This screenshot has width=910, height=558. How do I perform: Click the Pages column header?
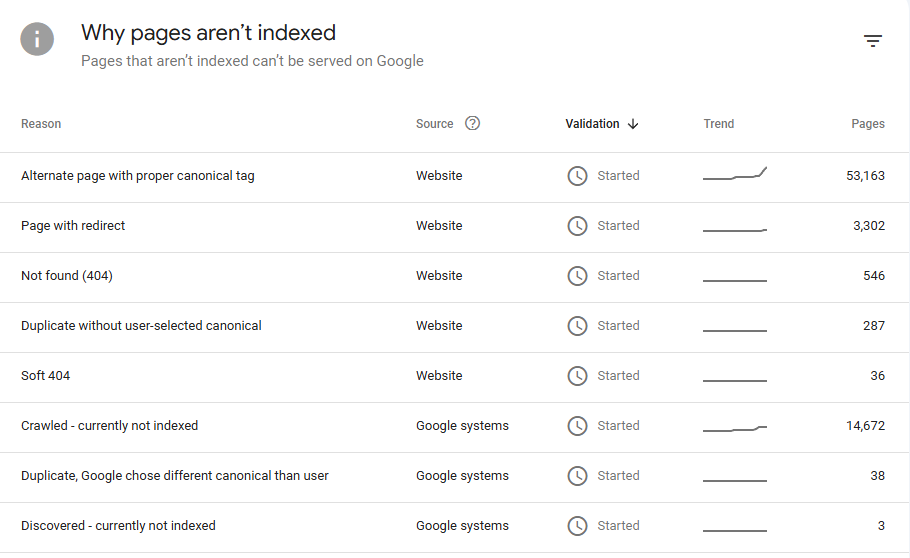coord(867,124)
